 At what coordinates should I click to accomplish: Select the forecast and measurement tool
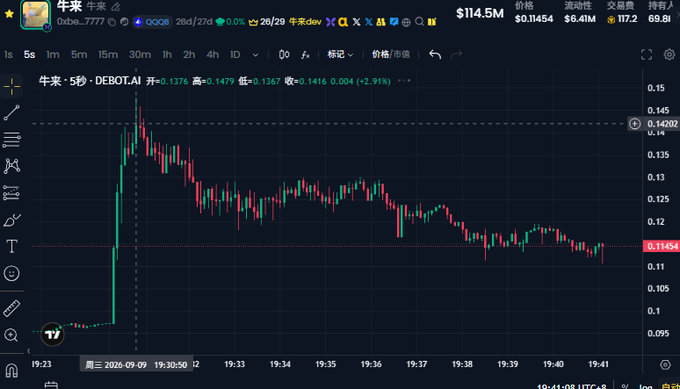point(12,193)
